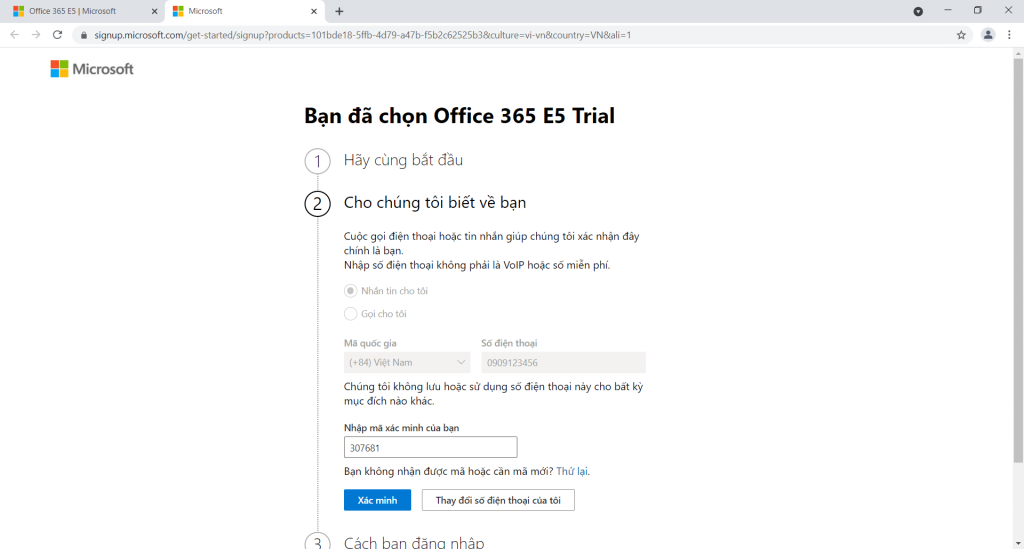Screen dimensions: 1024x549
Task: Click the phone number field 0909123456
Action: point(564,362)
